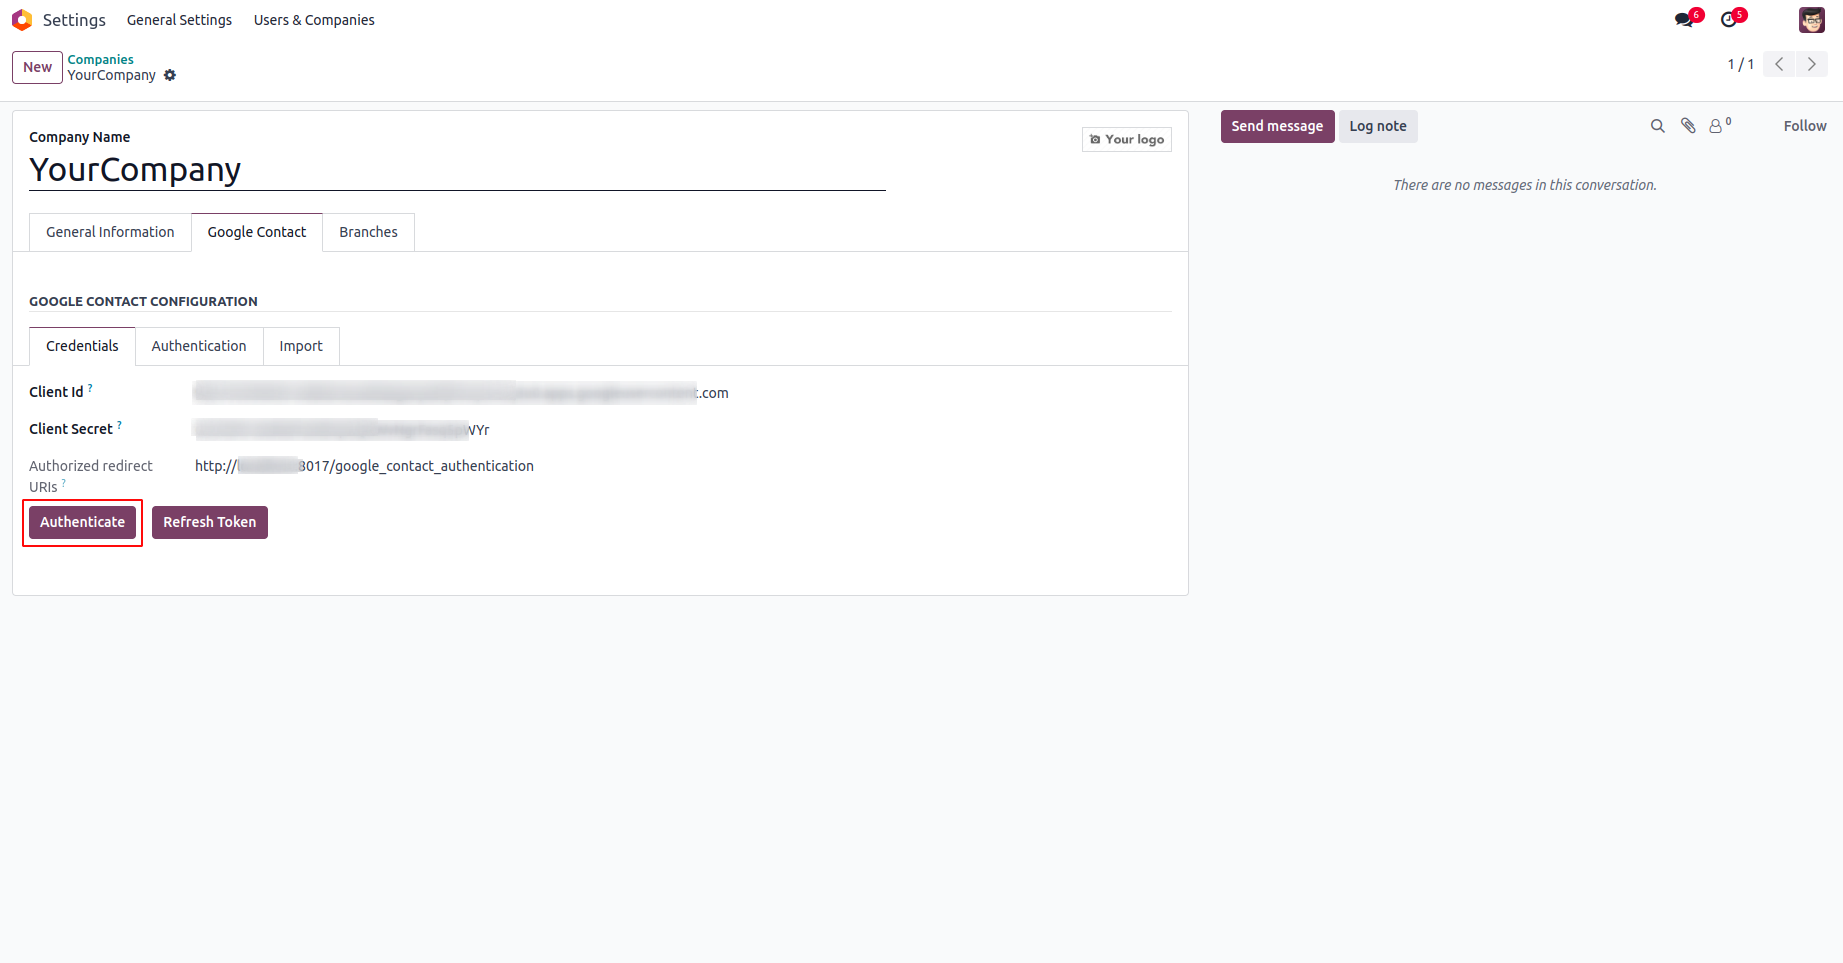Switch to the General Information tab
Image resolution: width=1843 pixels, height=963 pixels.
tap(110, 232)
